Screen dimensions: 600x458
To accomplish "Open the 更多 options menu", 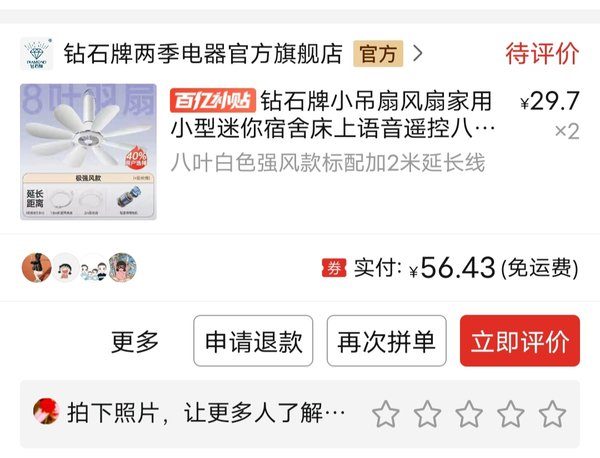I will (x=135, y=341).
